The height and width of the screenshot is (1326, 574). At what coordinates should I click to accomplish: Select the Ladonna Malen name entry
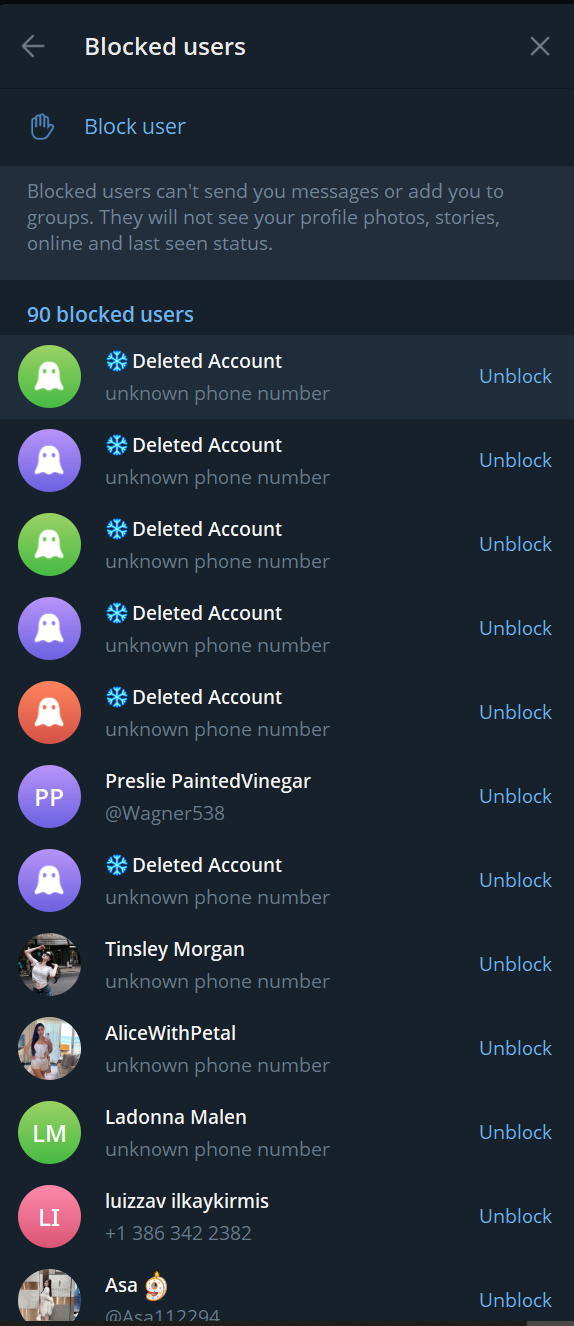click(x=176, y=1117)
